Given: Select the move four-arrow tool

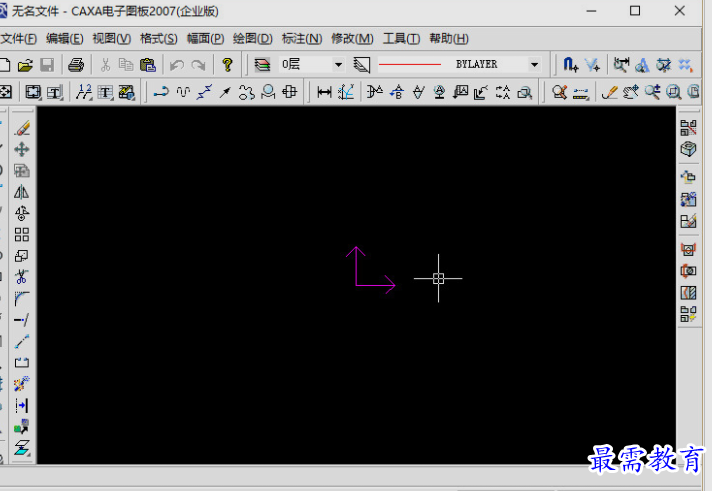Looking at the screenshot, I should [x=22, y=149].
